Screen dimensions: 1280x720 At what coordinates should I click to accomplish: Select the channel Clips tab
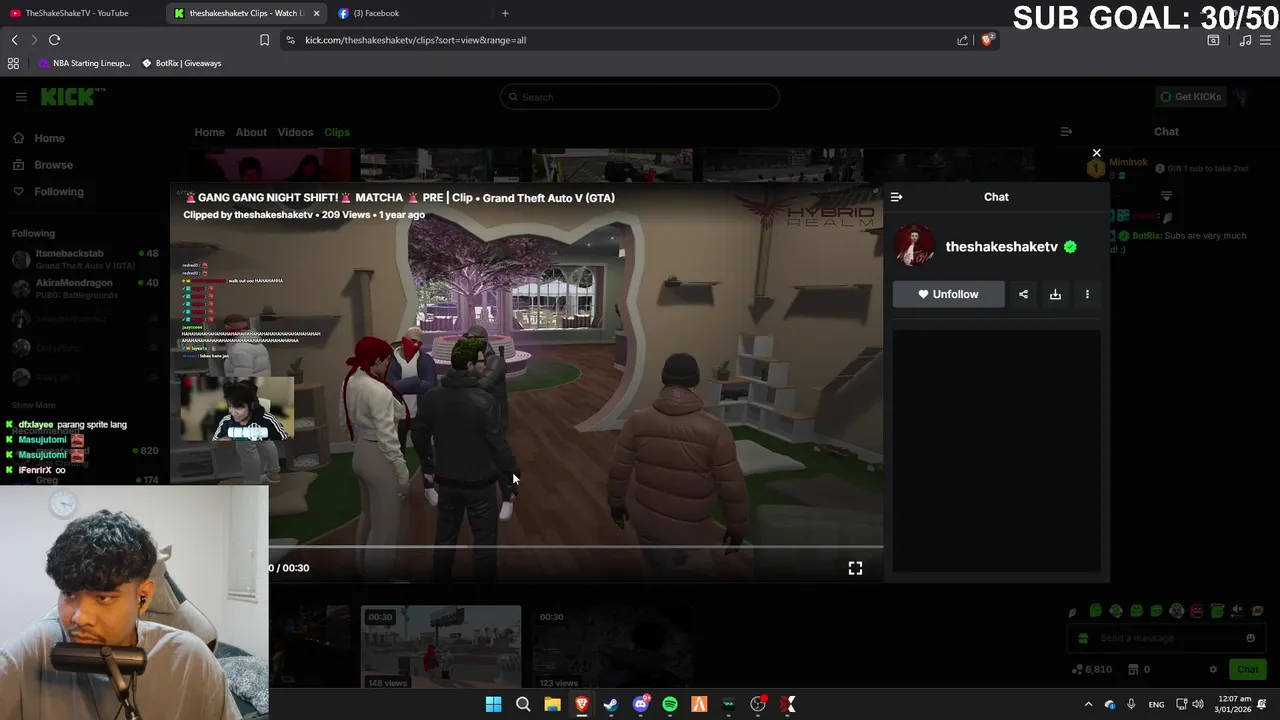tap(337, 132)
